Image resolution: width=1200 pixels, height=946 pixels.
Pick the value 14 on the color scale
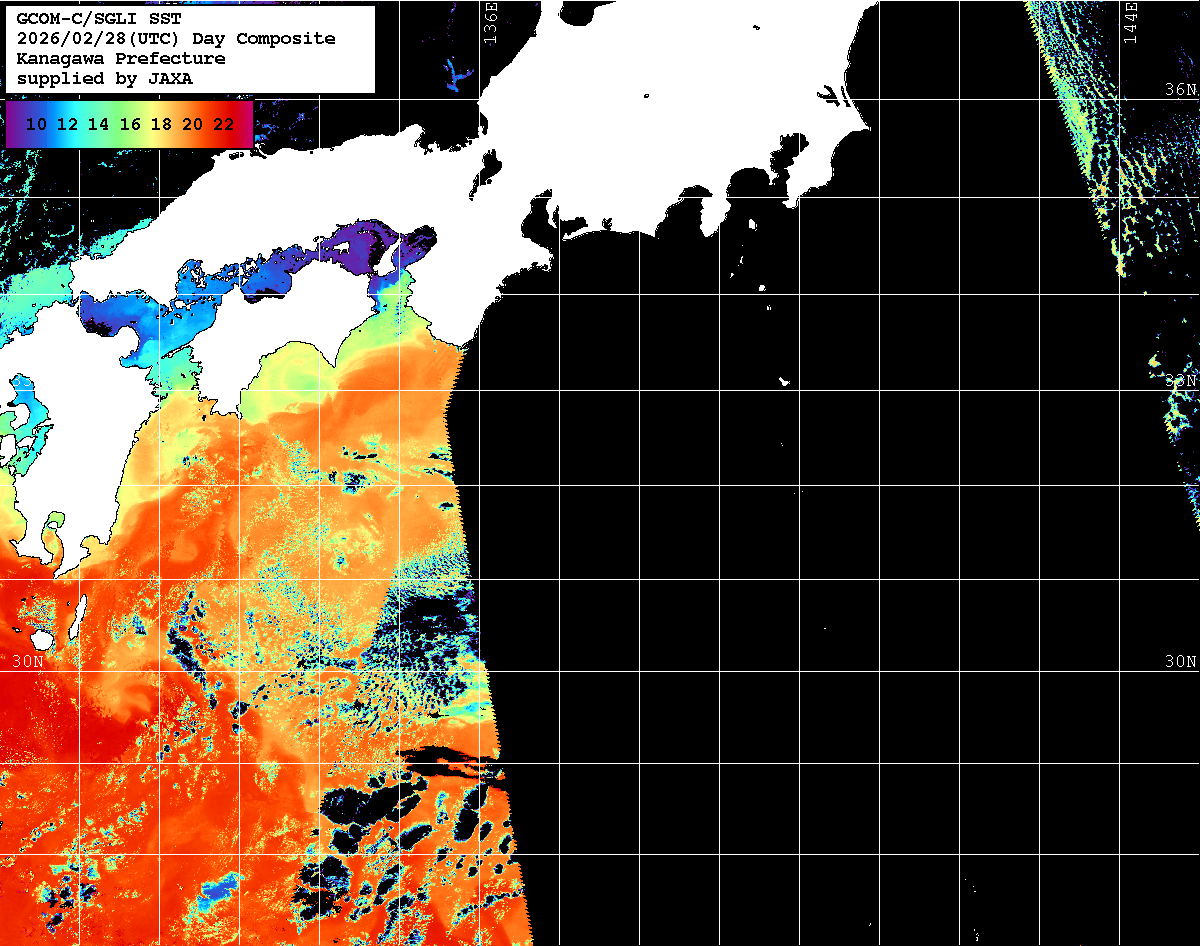pos(99,125)
